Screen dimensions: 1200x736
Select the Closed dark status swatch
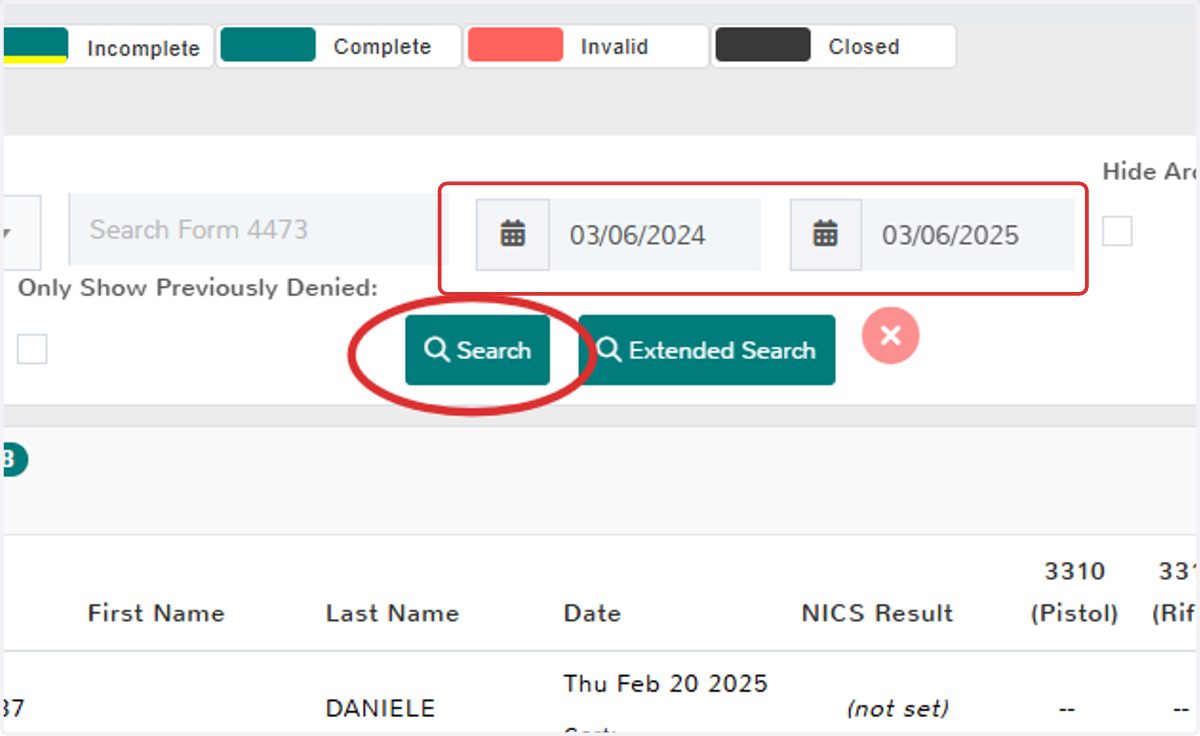tap(763, 45)
